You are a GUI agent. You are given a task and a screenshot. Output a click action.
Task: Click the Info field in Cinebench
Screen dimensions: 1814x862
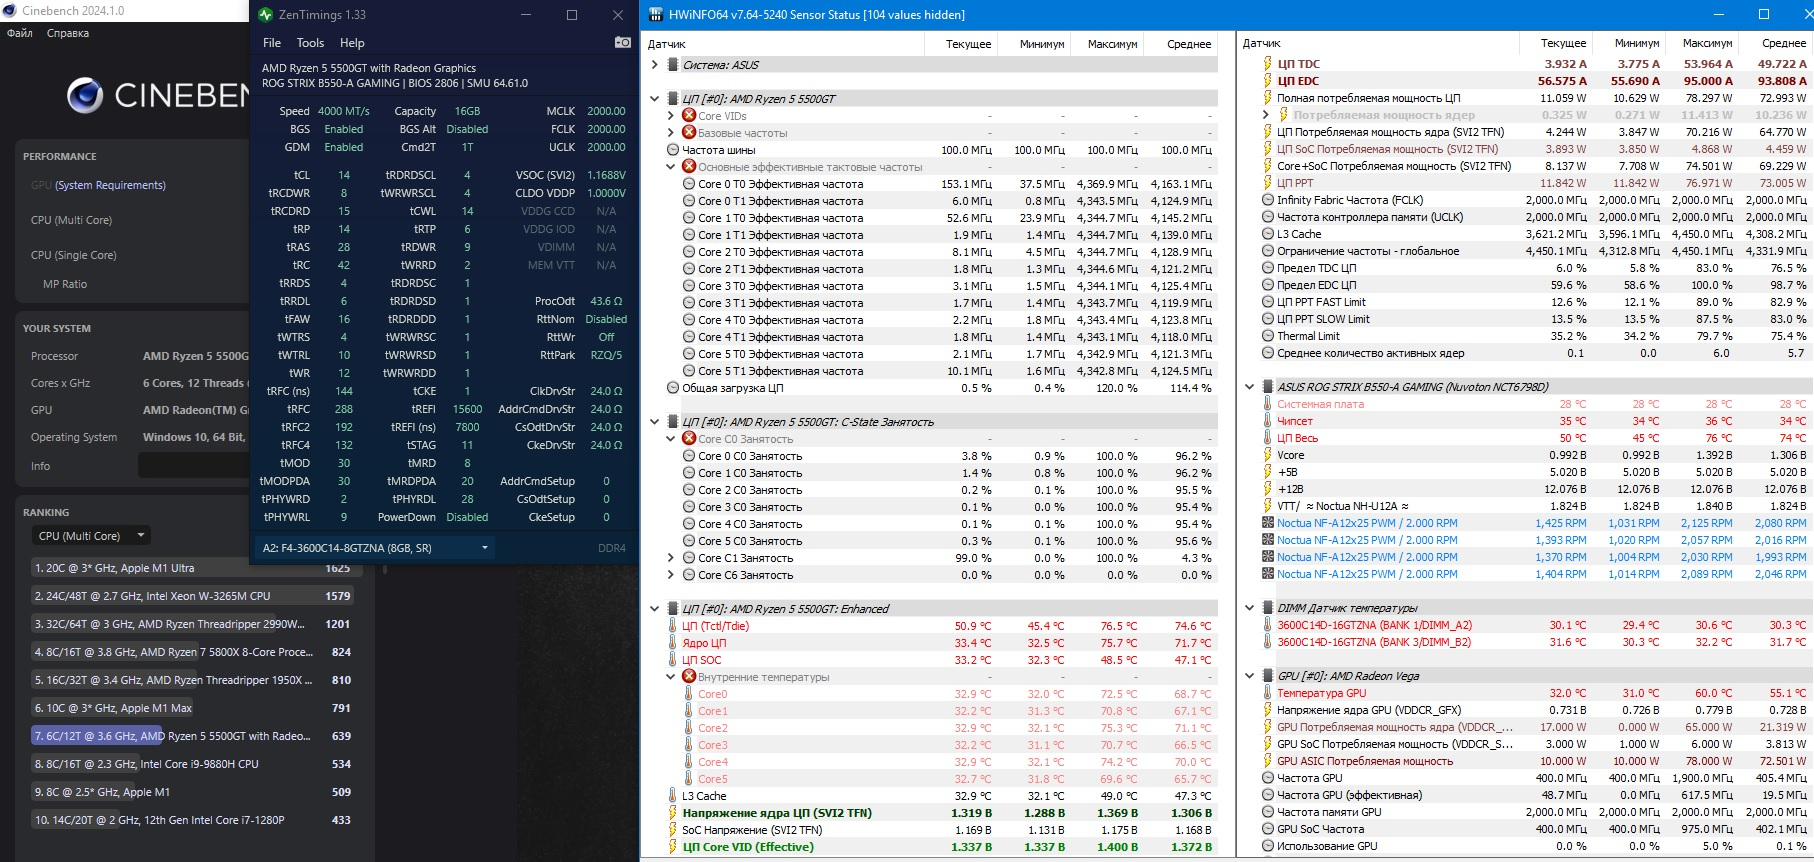pyautogui.click(x=193, y=466)
